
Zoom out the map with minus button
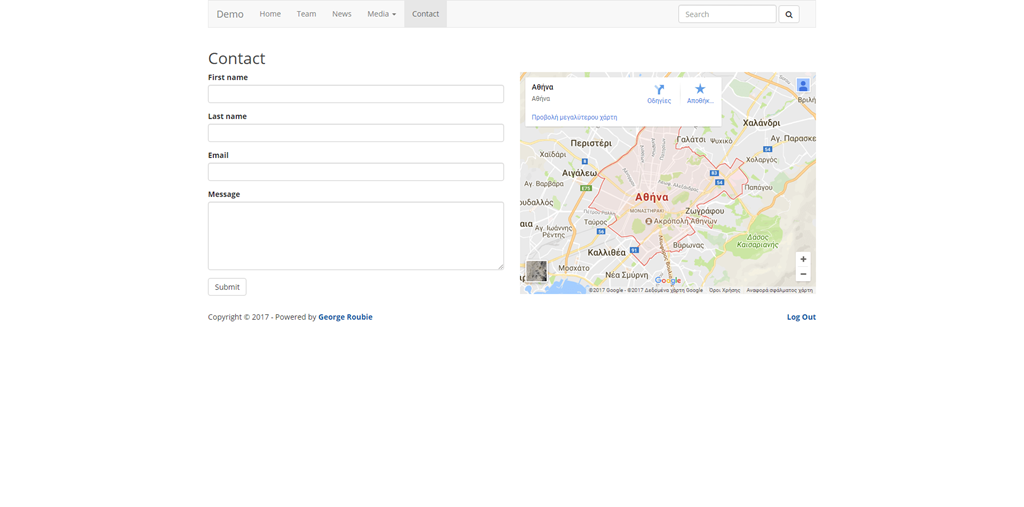[803, 274]
